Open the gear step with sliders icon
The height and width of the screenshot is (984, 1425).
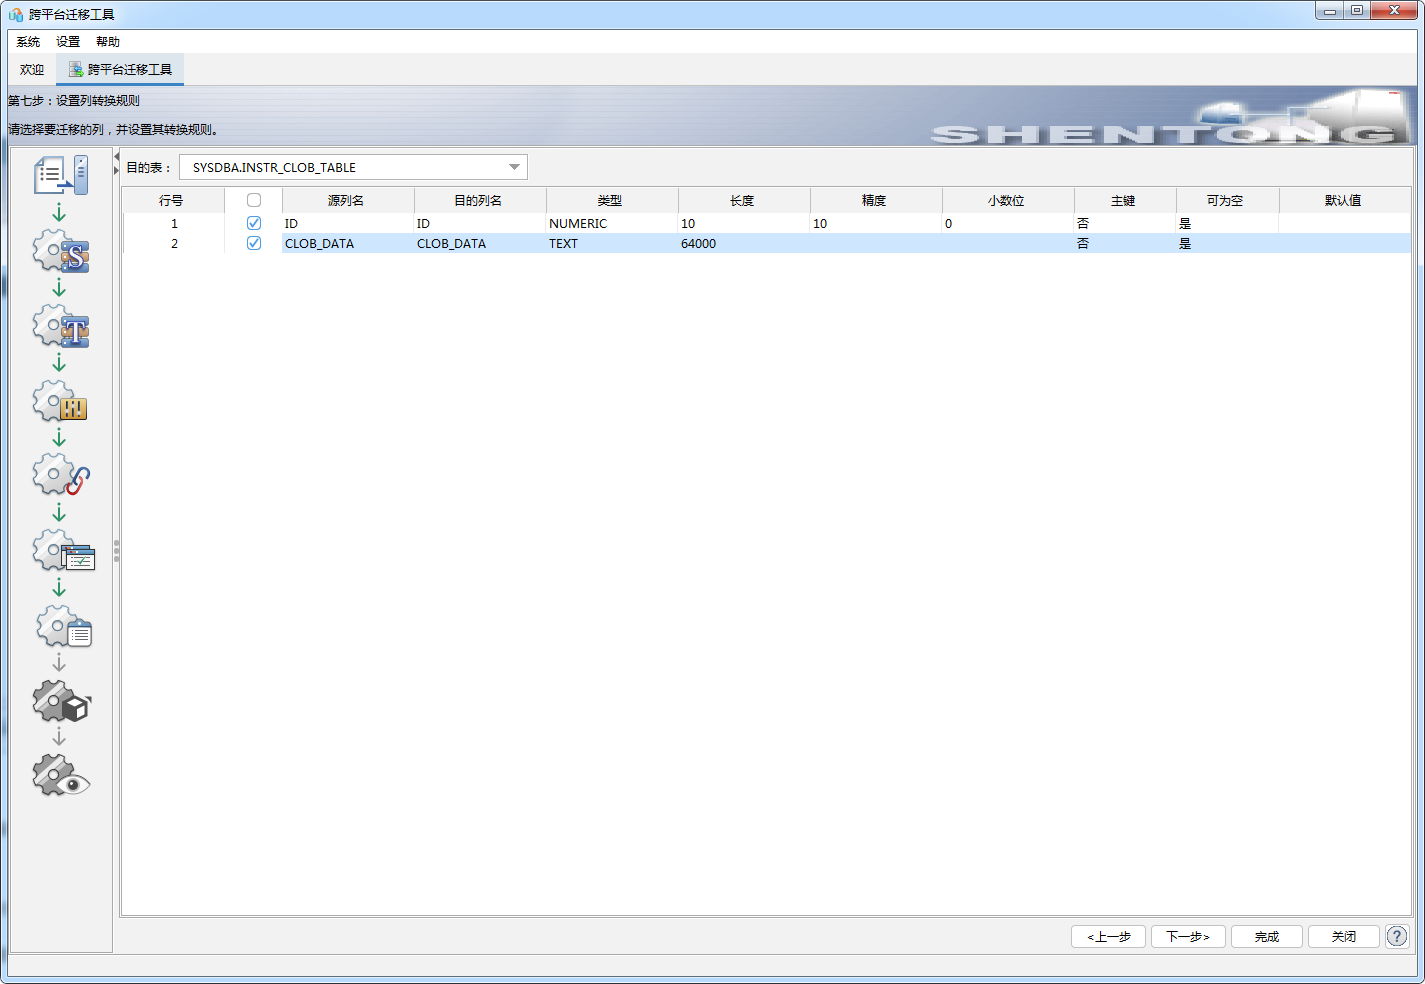click(61, 402)
